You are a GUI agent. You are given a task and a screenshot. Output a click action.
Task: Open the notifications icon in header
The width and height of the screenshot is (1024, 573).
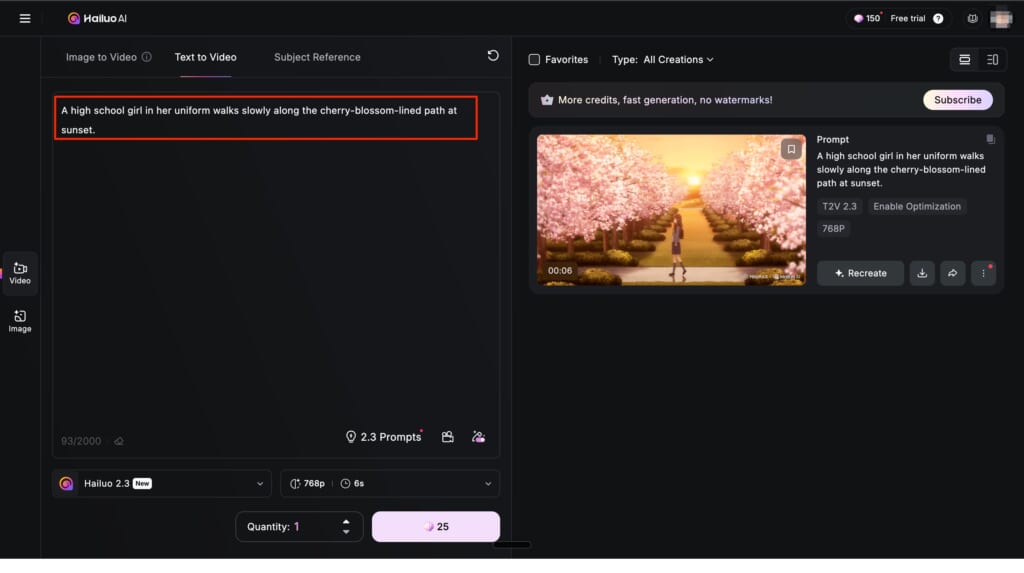point(972,18)
